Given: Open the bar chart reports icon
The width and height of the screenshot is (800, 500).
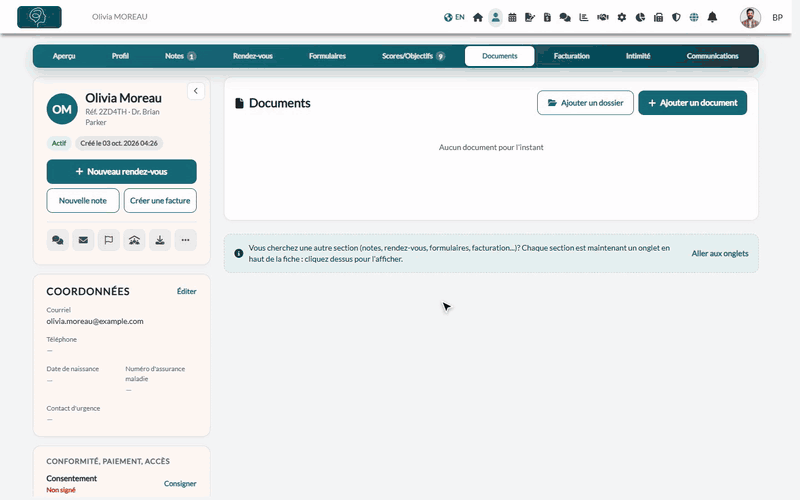Looking at the screenshot, I should [584, 17].
